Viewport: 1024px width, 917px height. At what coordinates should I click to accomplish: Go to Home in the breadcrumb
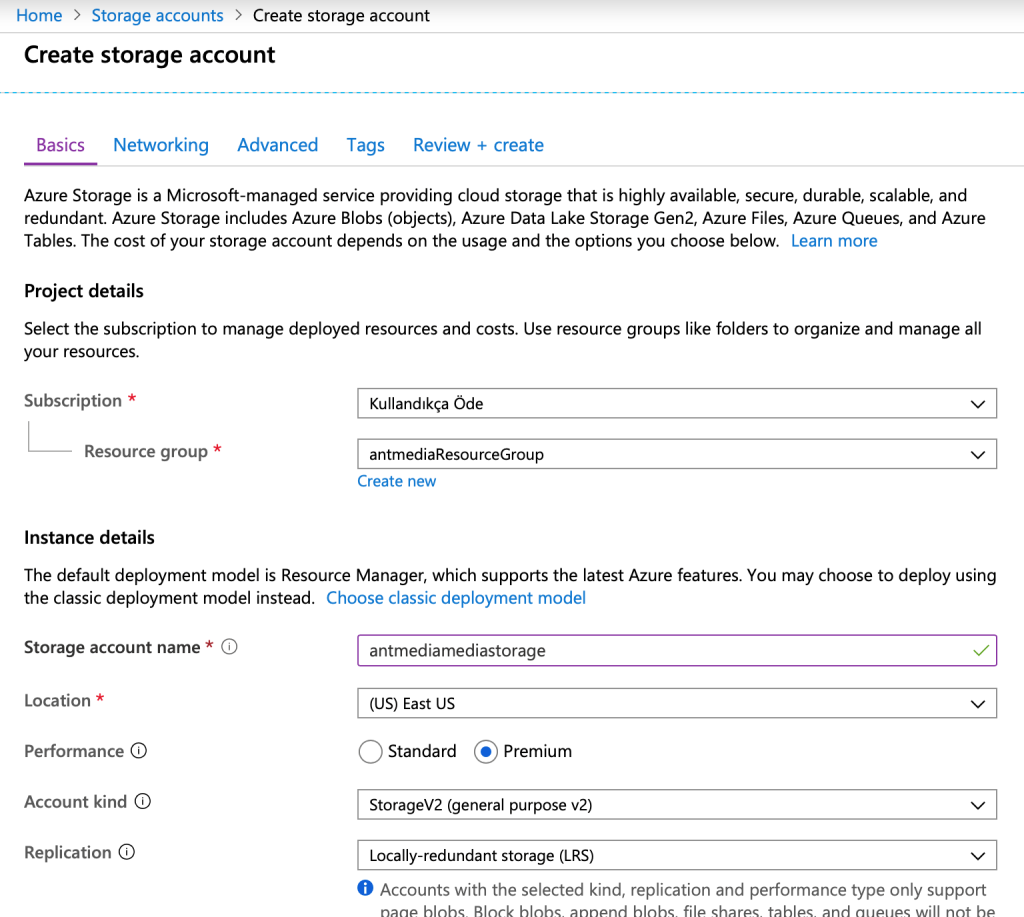coord(39,15)
